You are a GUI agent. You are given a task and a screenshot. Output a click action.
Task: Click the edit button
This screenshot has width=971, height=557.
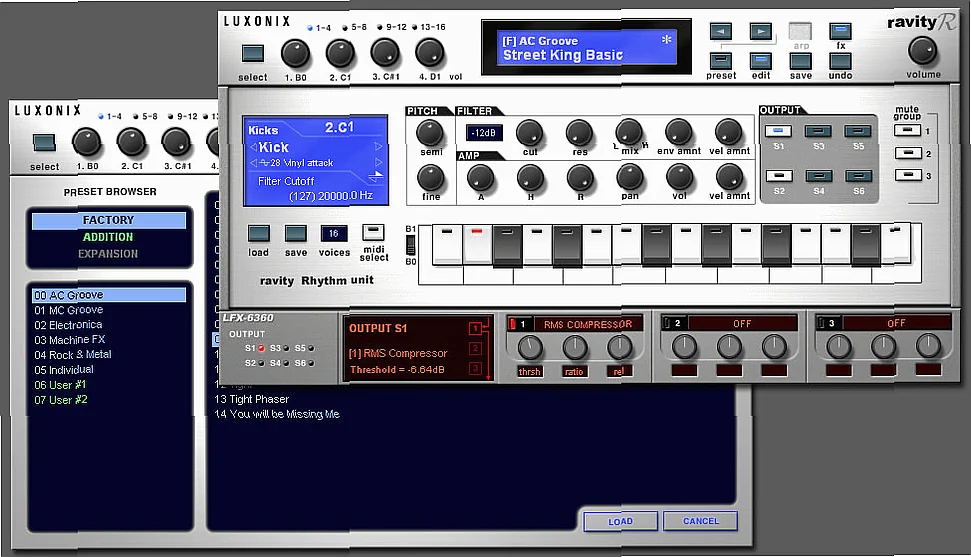click(x=760, y=61)
